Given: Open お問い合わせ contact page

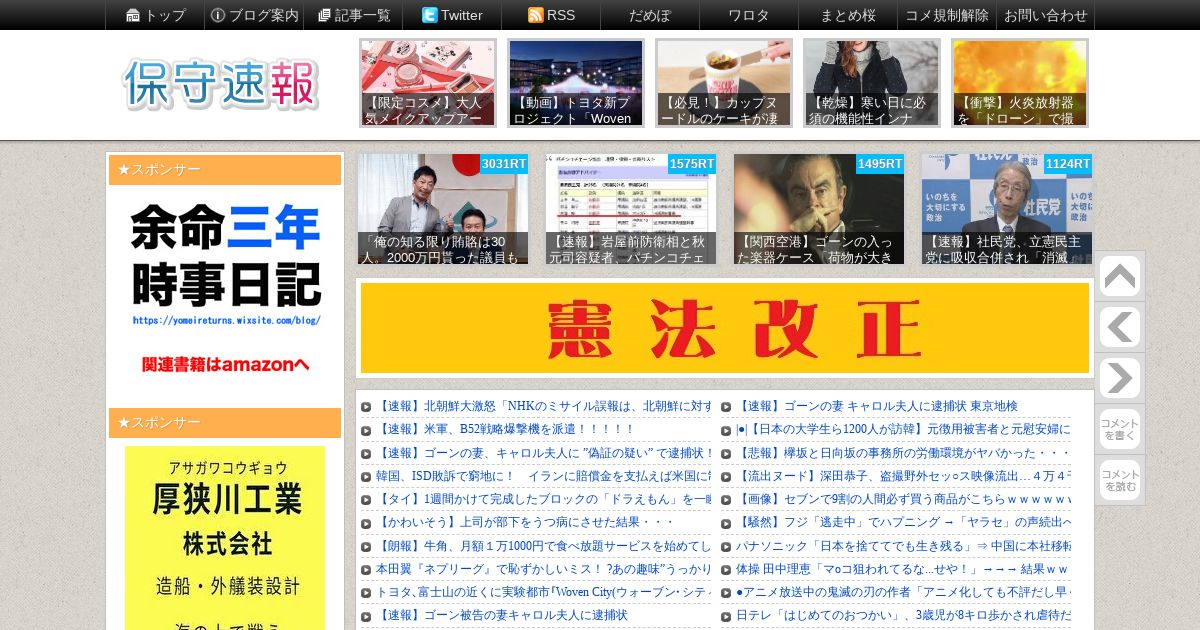Looking at the screenshot, I should [1045, 15].
